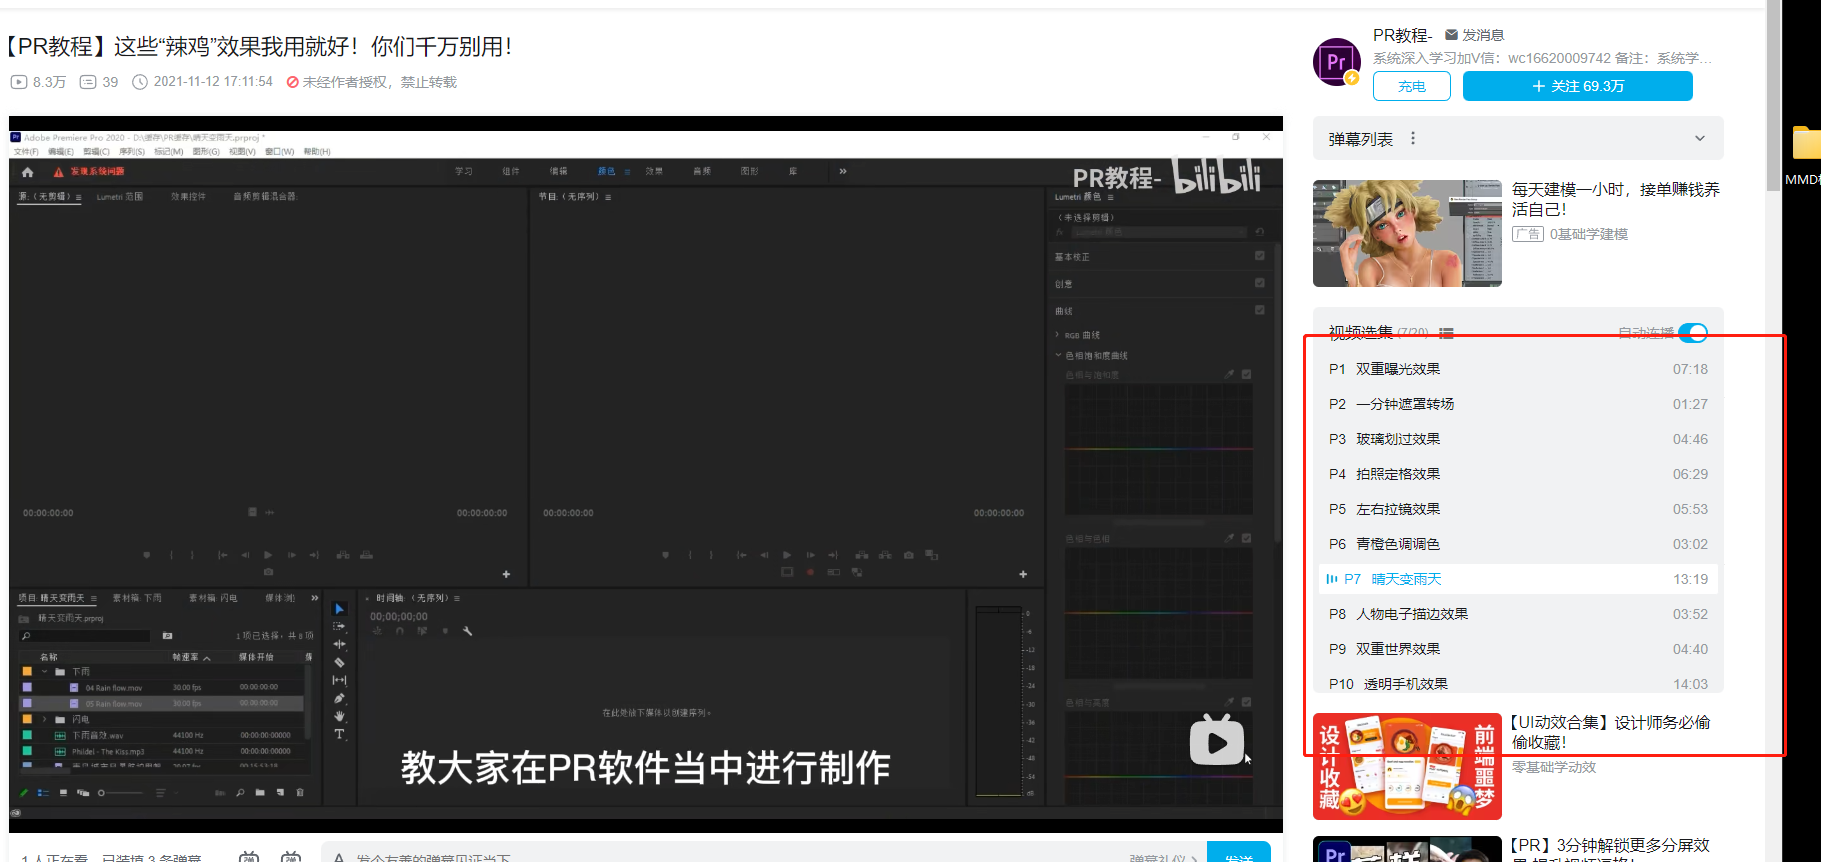Screen dimensions: 1821x862
Task: Click the source monitor play button
Action: (268, 554)
